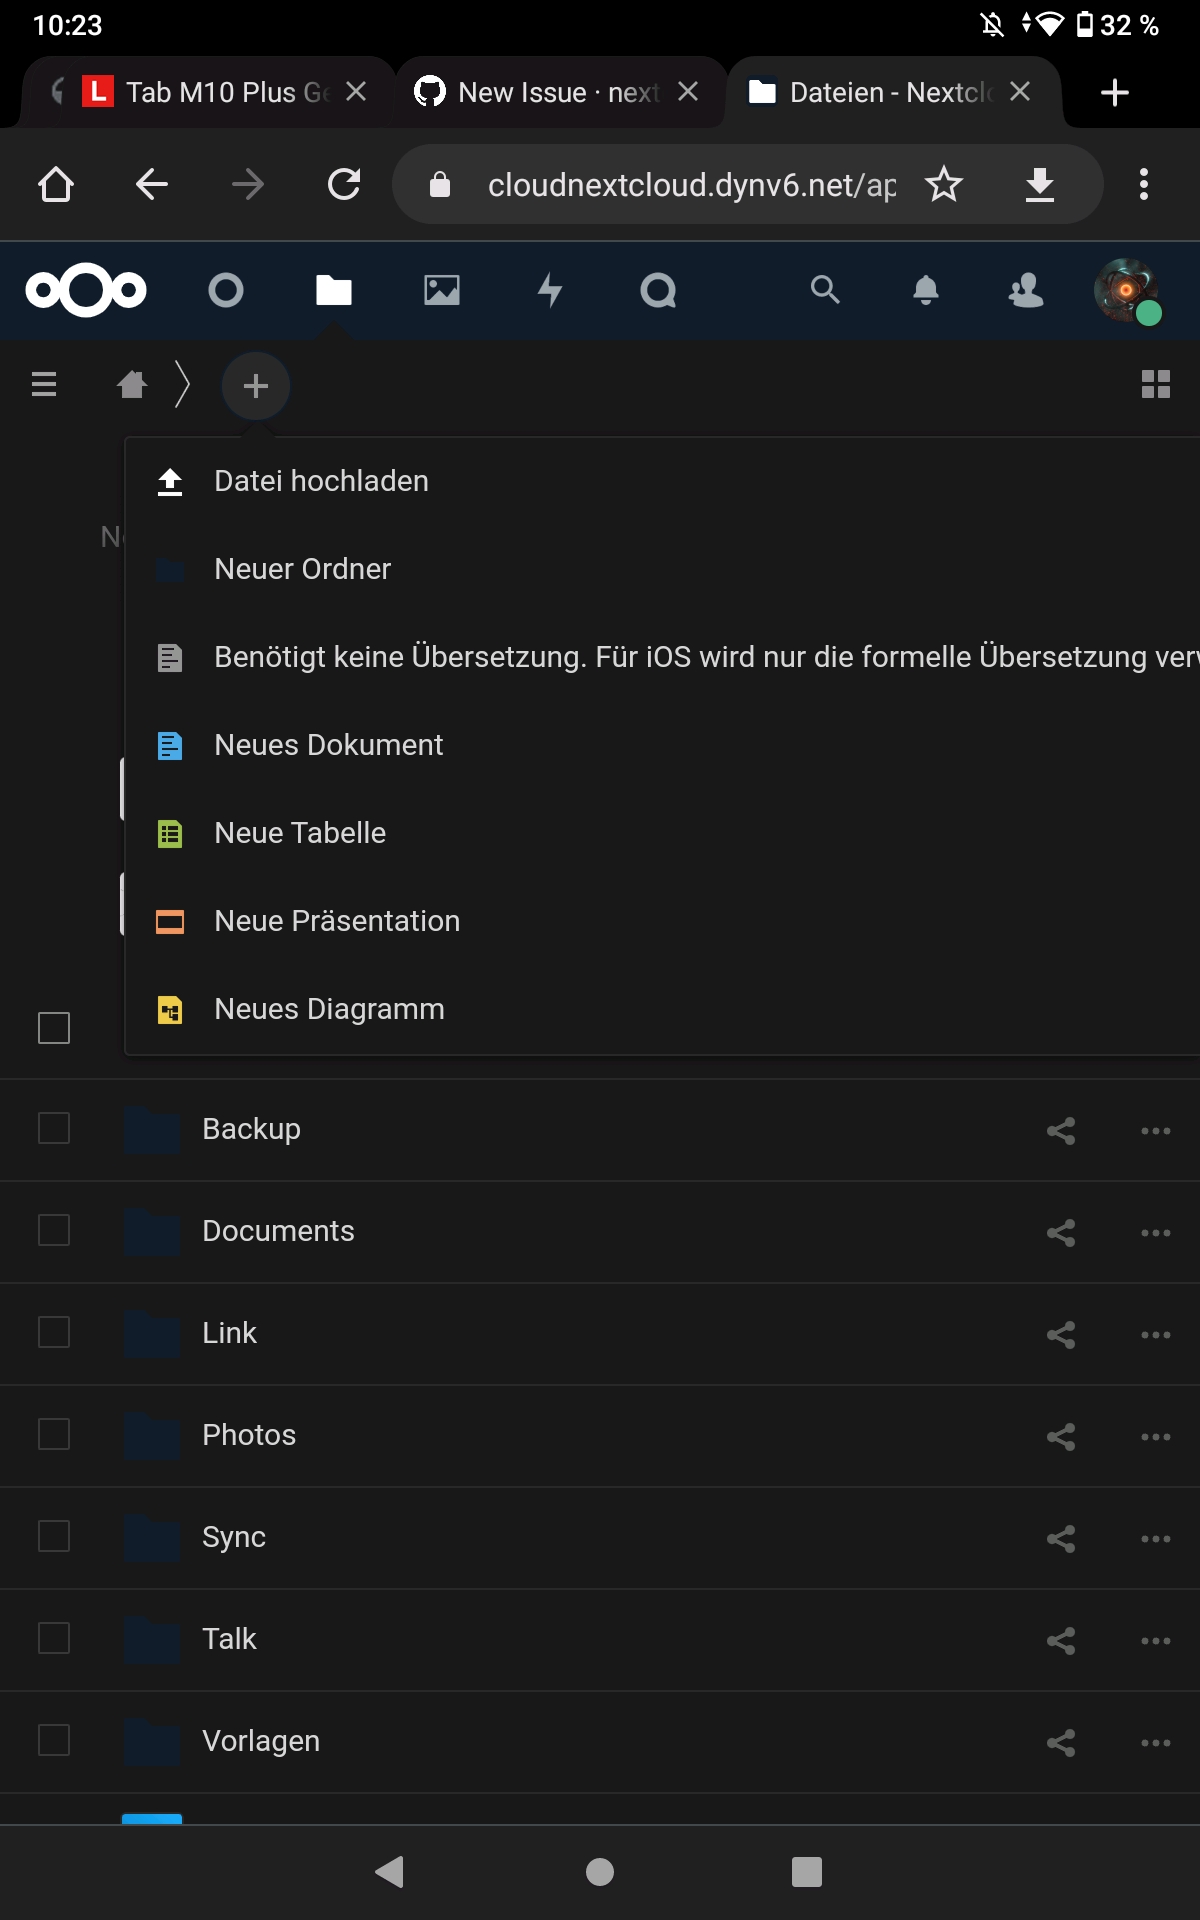The height and width of the screenshot is (1920, 1200).
Task: Open notifications bell in Nextcloud
Action: coord(926,290)
